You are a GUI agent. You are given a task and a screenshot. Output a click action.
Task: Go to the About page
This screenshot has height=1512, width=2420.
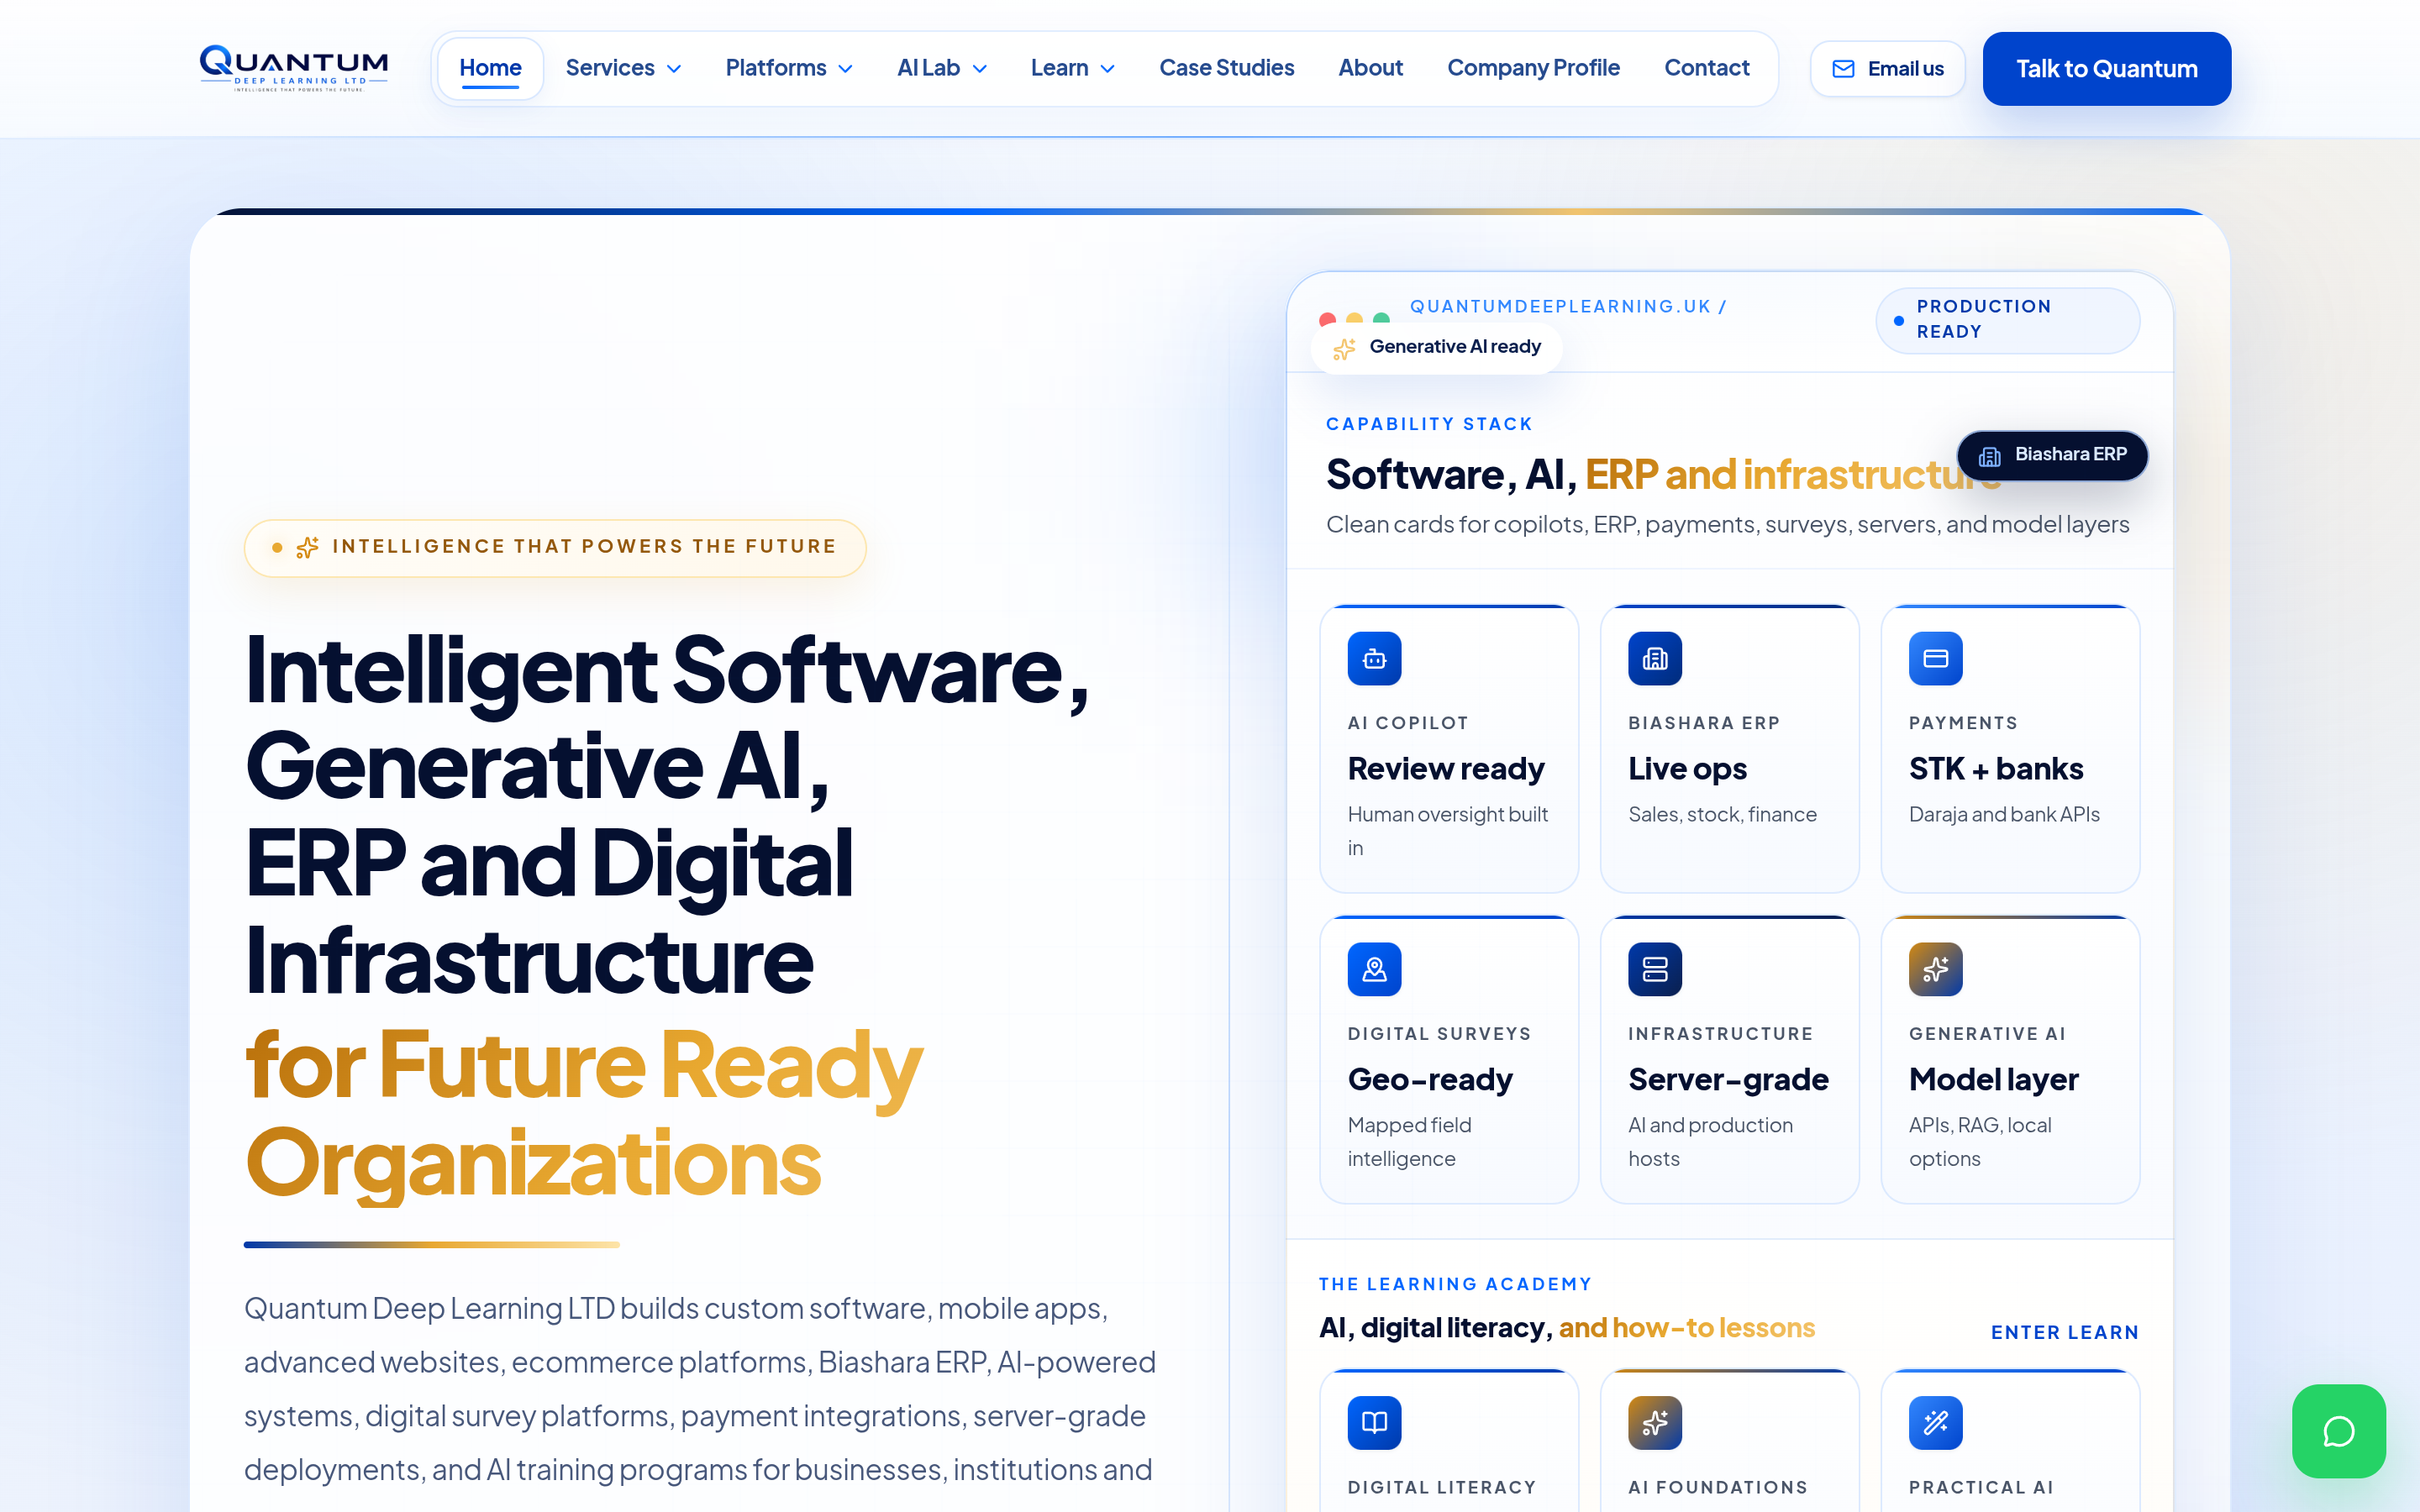pos(1370,68)
